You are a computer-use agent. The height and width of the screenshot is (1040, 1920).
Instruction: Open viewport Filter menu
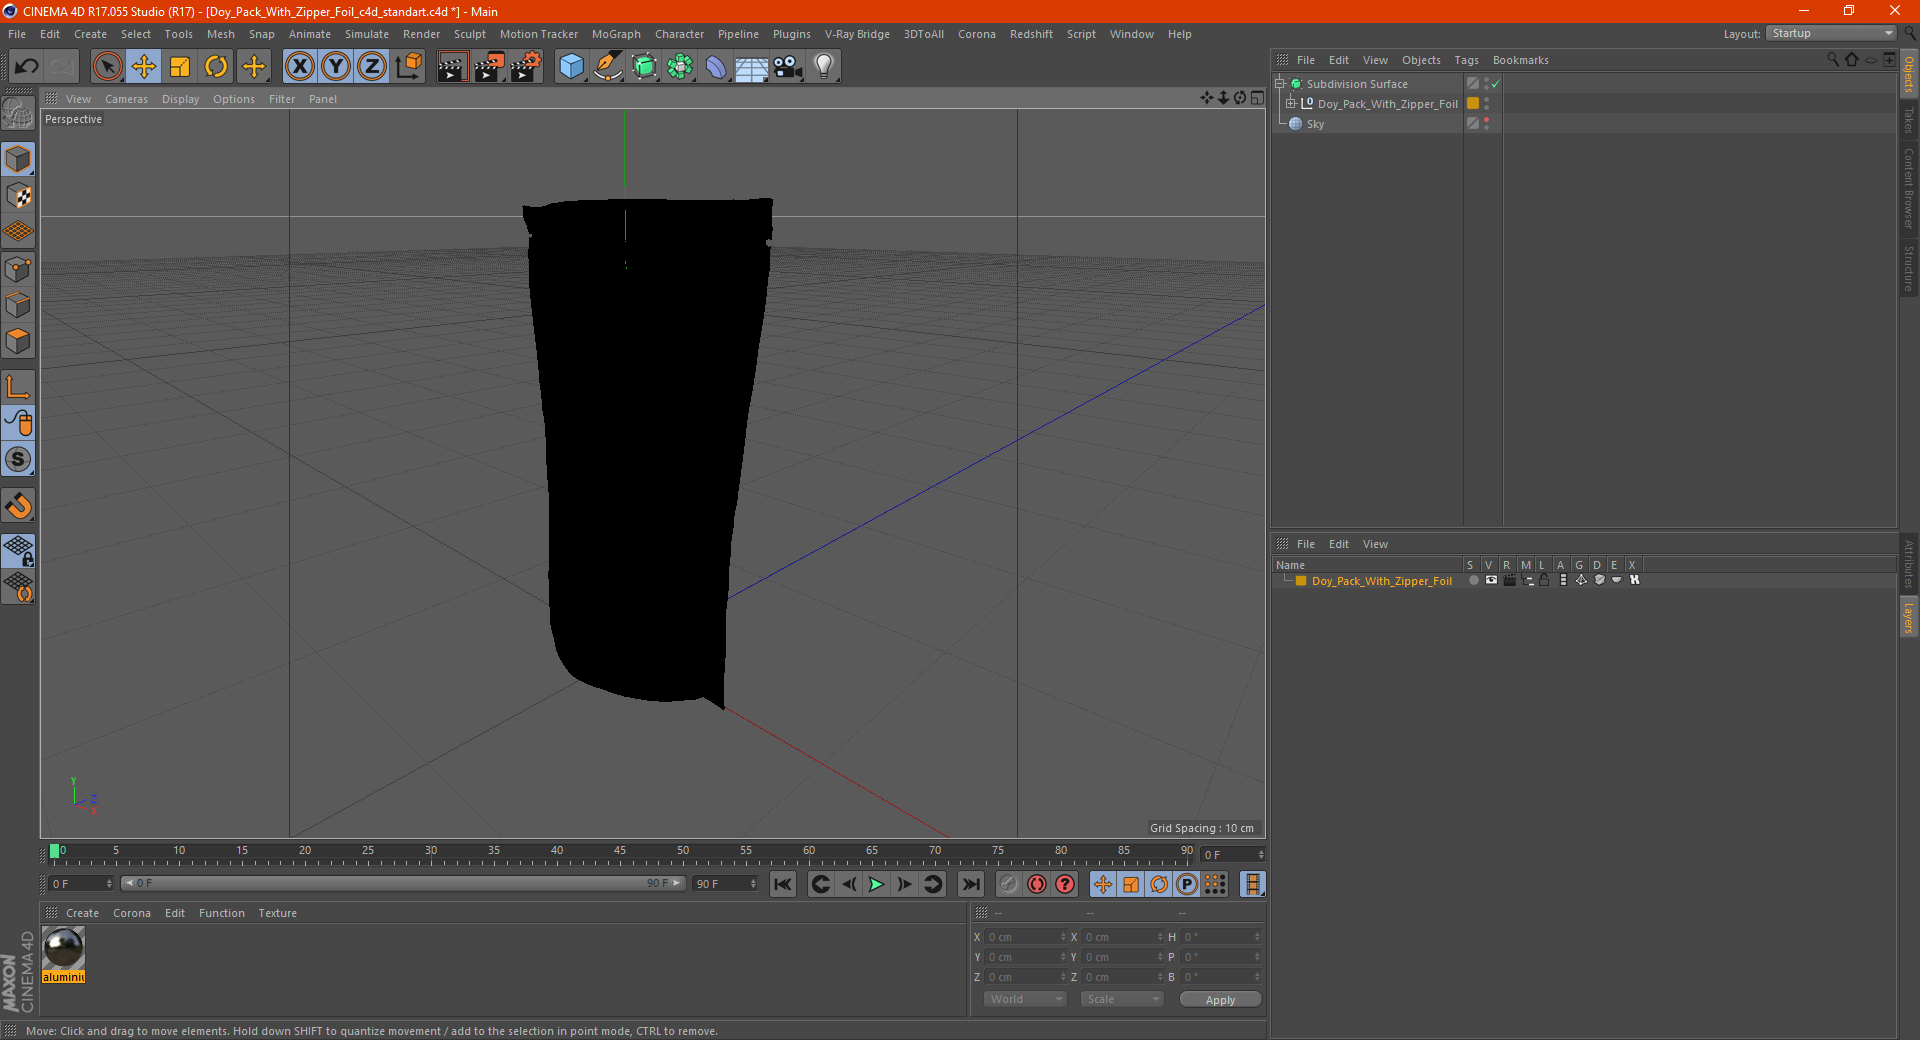(x=282, y=99)
